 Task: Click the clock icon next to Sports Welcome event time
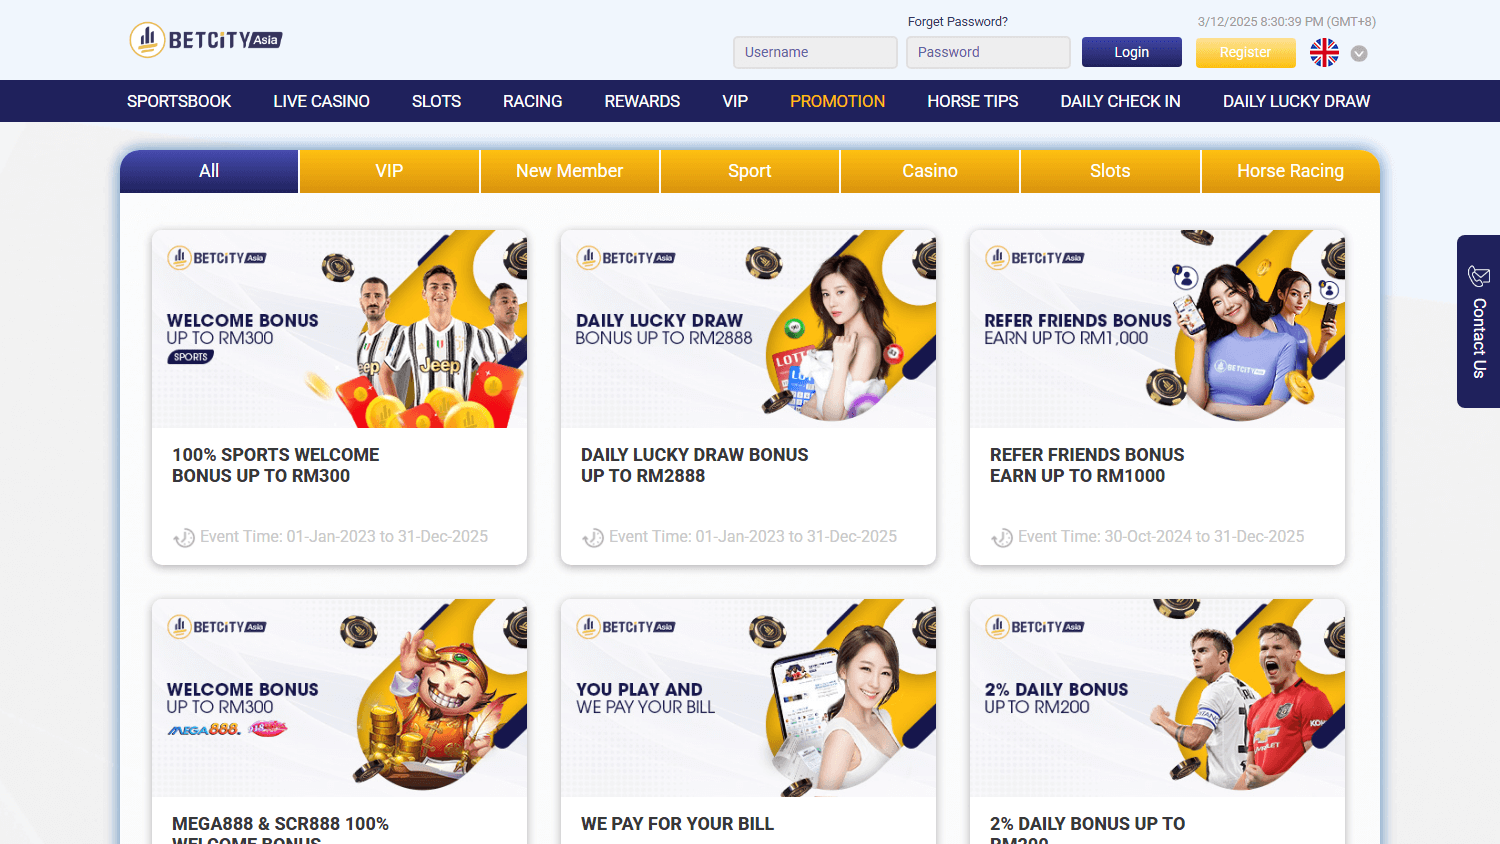pyautogui.click(x=184, y=537)
